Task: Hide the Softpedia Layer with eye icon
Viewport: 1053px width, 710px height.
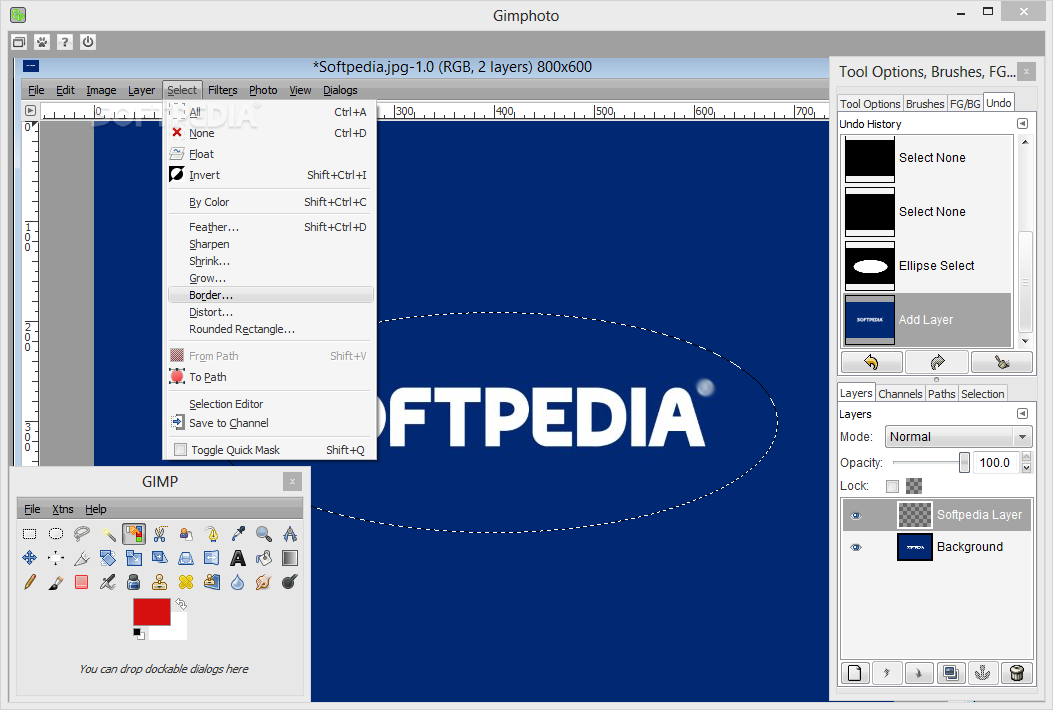Action: [x=856, y=516]
